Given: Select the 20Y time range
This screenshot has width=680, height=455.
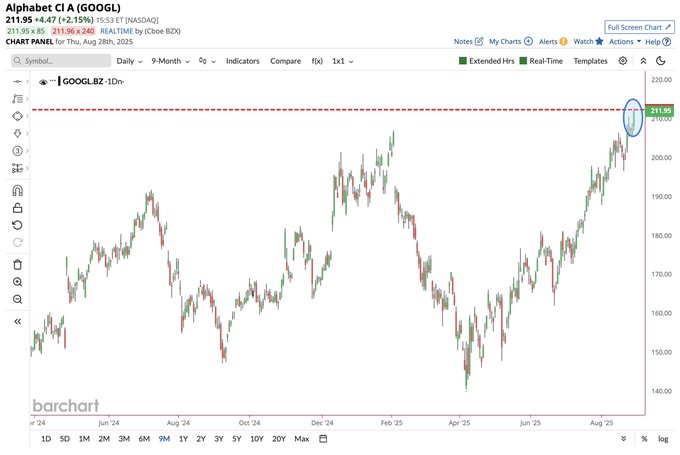Looking at the screenshot, I should pyautogui.click(x=279, y=439).
